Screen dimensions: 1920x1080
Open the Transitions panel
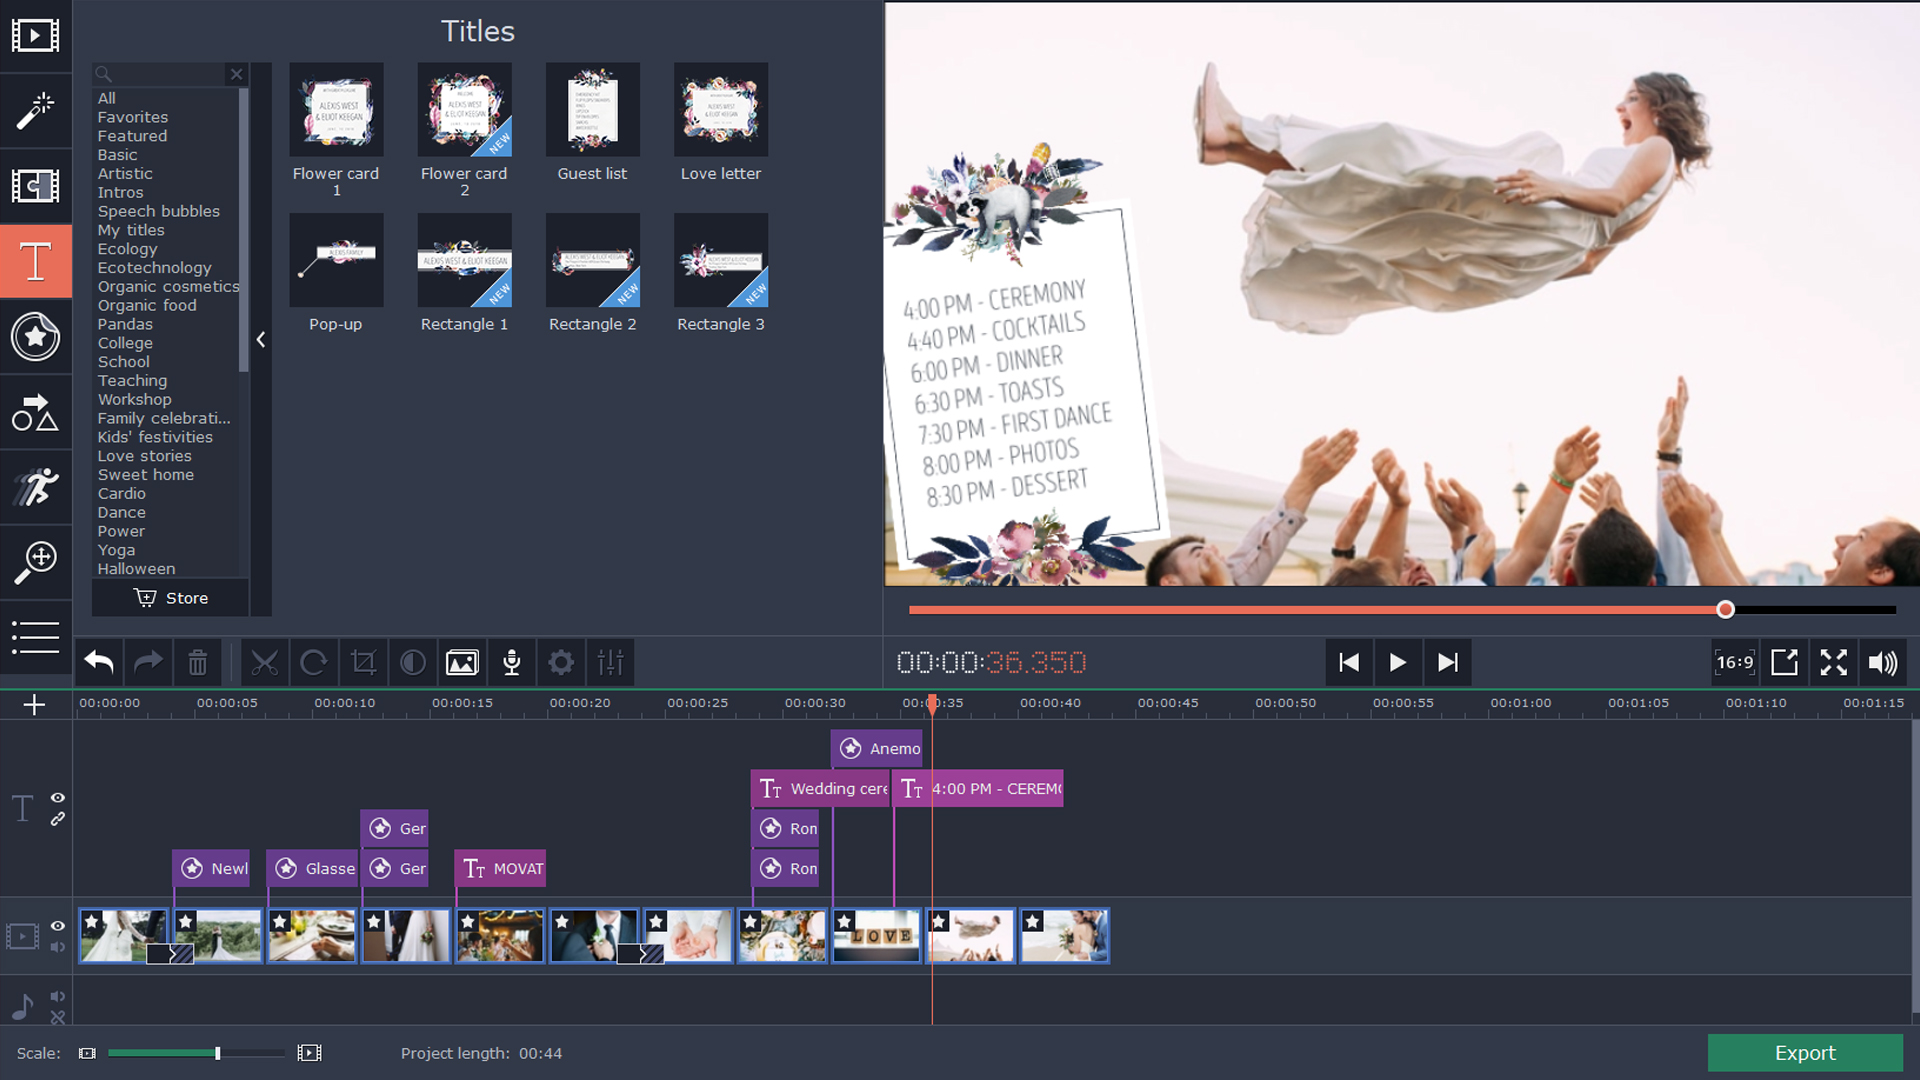36,186
